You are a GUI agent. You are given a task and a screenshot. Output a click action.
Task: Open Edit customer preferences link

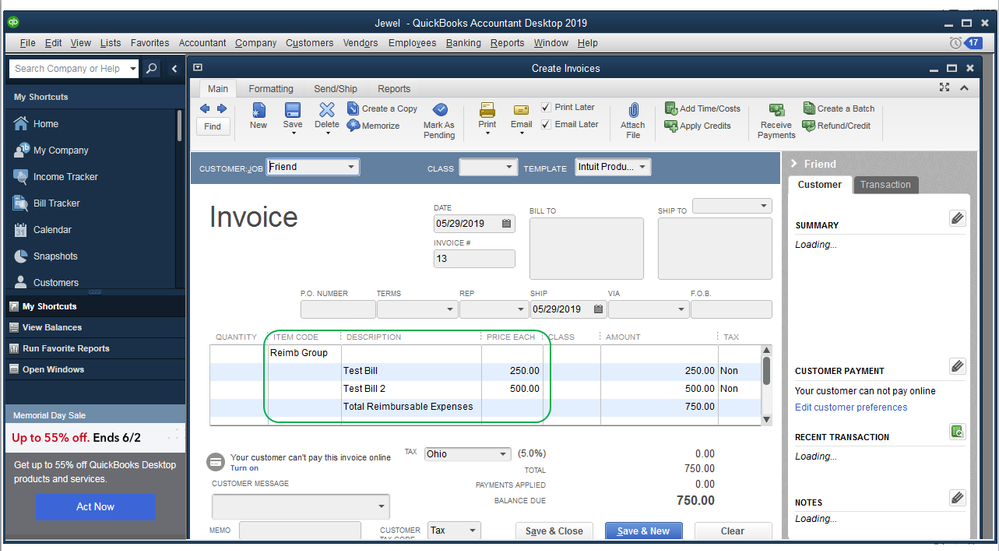point(851,407)
